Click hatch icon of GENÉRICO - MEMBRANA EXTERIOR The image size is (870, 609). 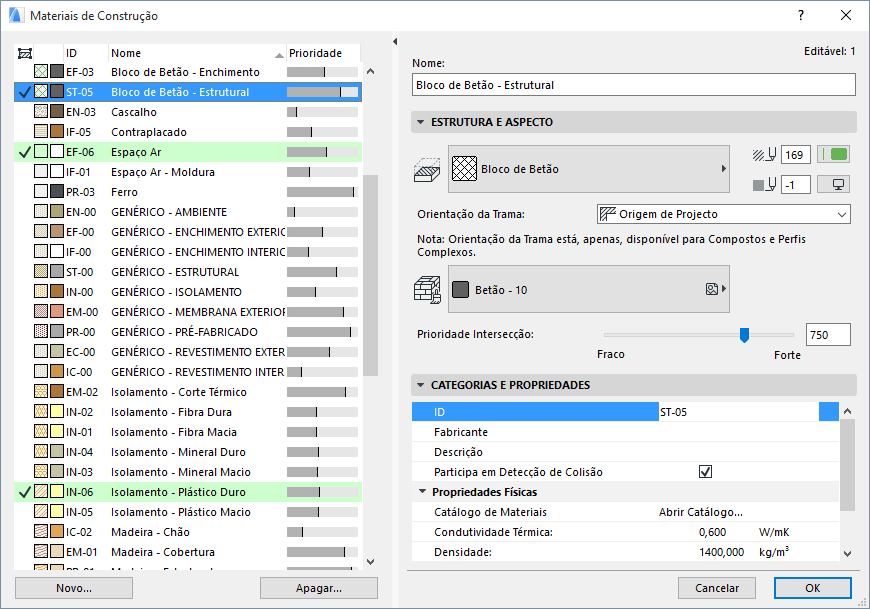(x=41, y=312)
